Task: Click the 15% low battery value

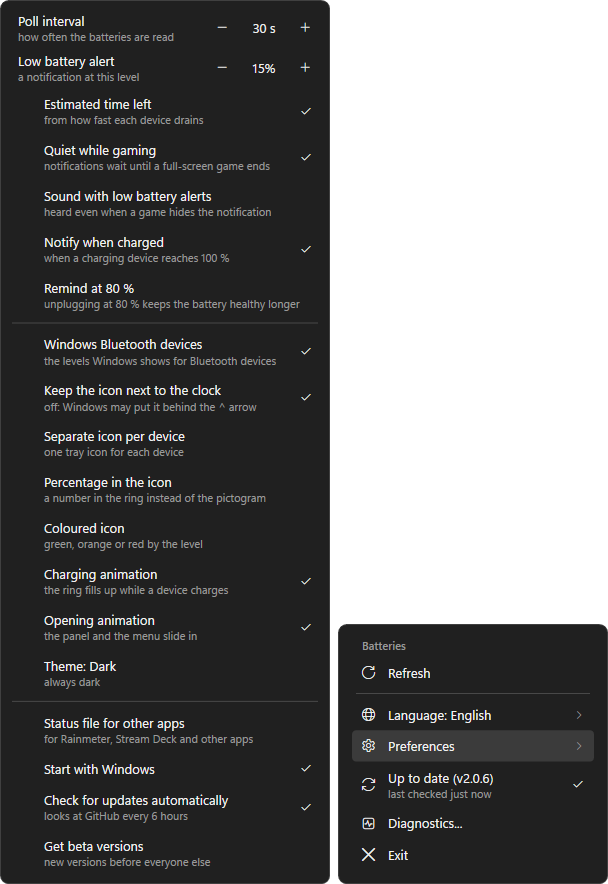Action: [263, 69]
